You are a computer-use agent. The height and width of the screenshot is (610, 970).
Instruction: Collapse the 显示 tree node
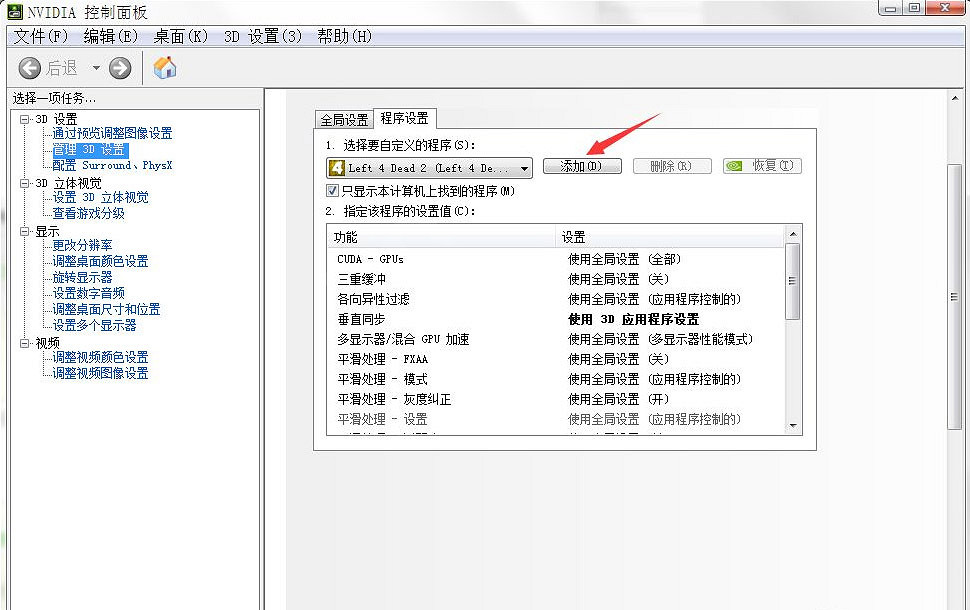25,231
